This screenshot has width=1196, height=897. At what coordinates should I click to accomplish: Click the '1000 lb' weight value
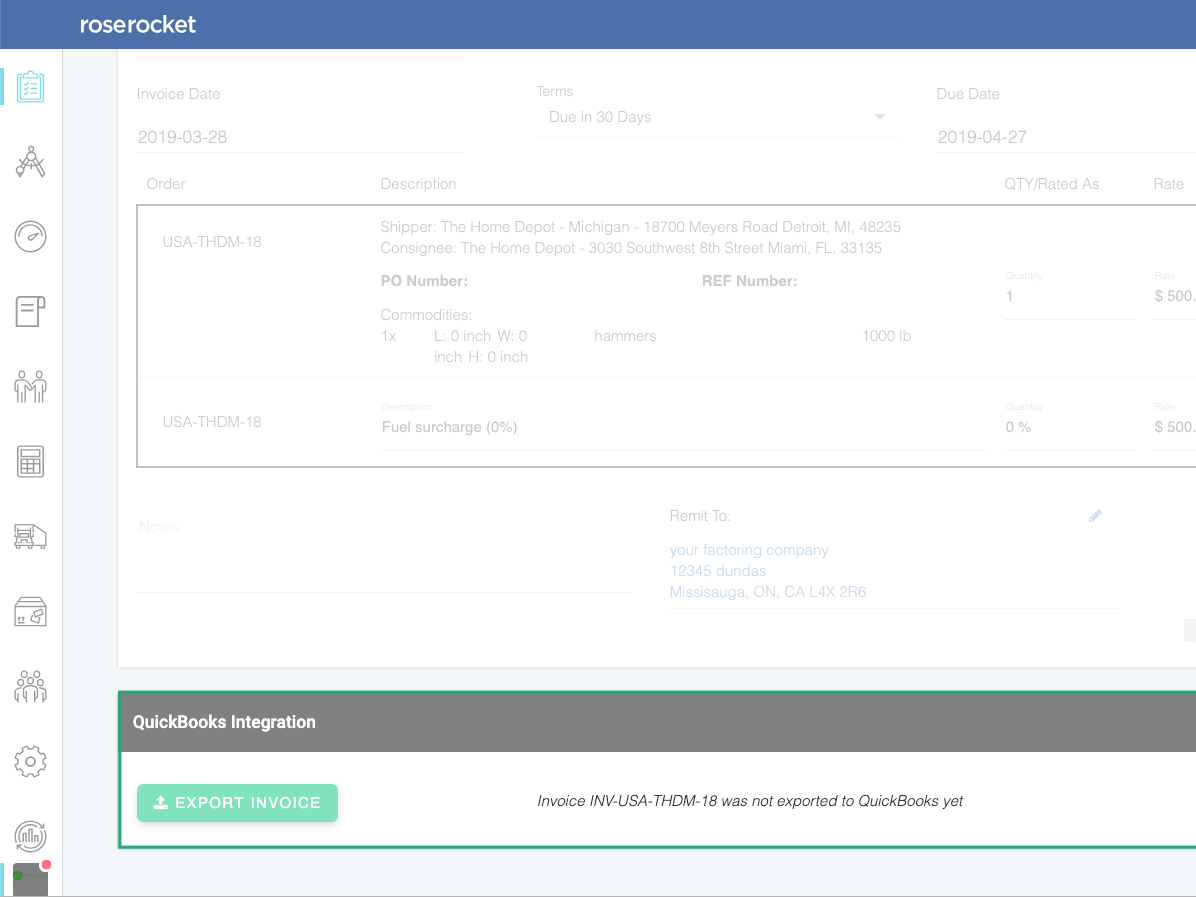pyautogui.click(x=886, y=336)
